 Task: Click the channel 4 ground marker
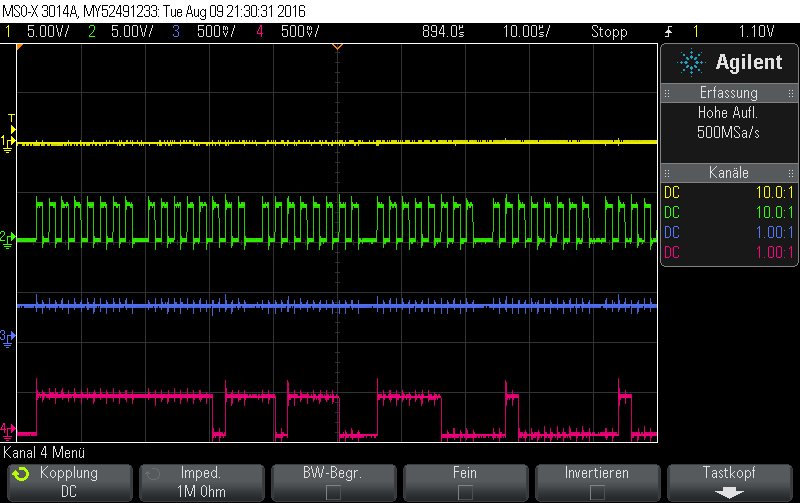(x=7, y=431)
